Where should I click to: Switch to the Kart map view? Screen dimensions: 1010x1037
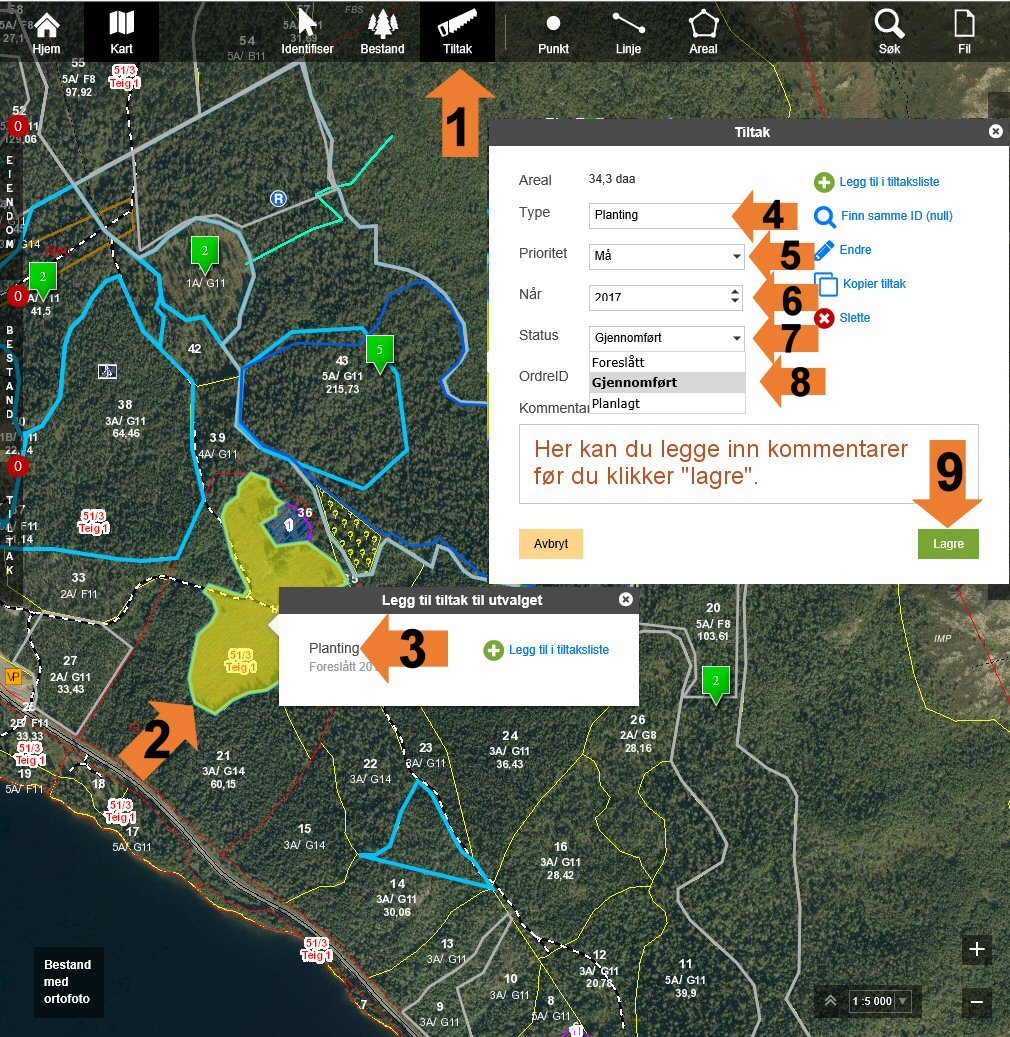coord(121,31)
